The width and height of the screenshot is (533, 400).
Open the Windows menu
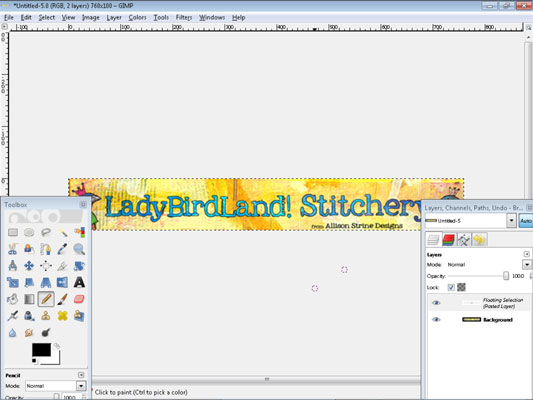[212, 17]
